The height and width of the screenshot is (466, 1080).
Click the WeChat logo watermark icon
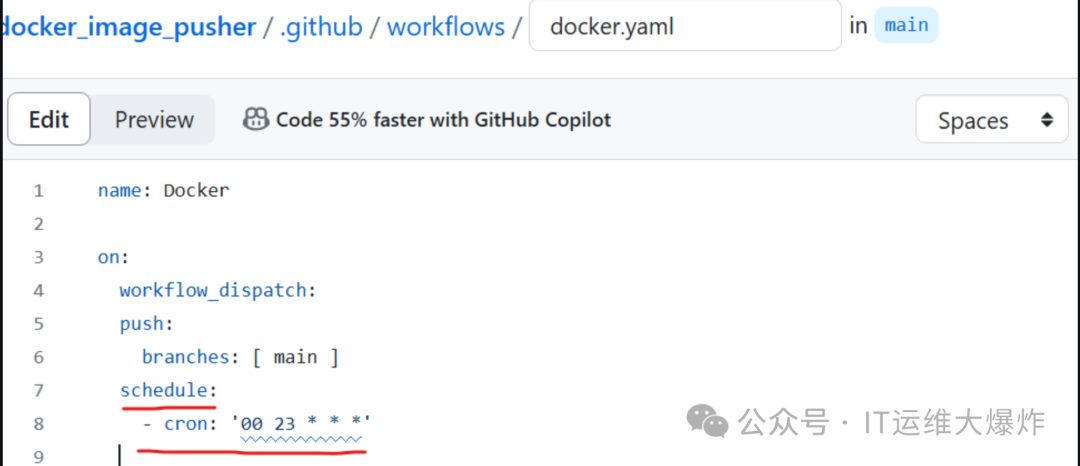pyautogui.click(x=707, y=421)
